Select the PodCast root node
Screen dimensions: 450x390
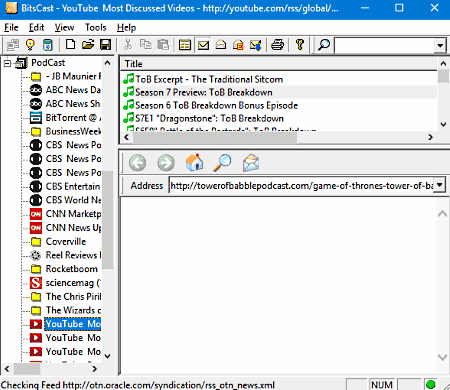(48, 63)
